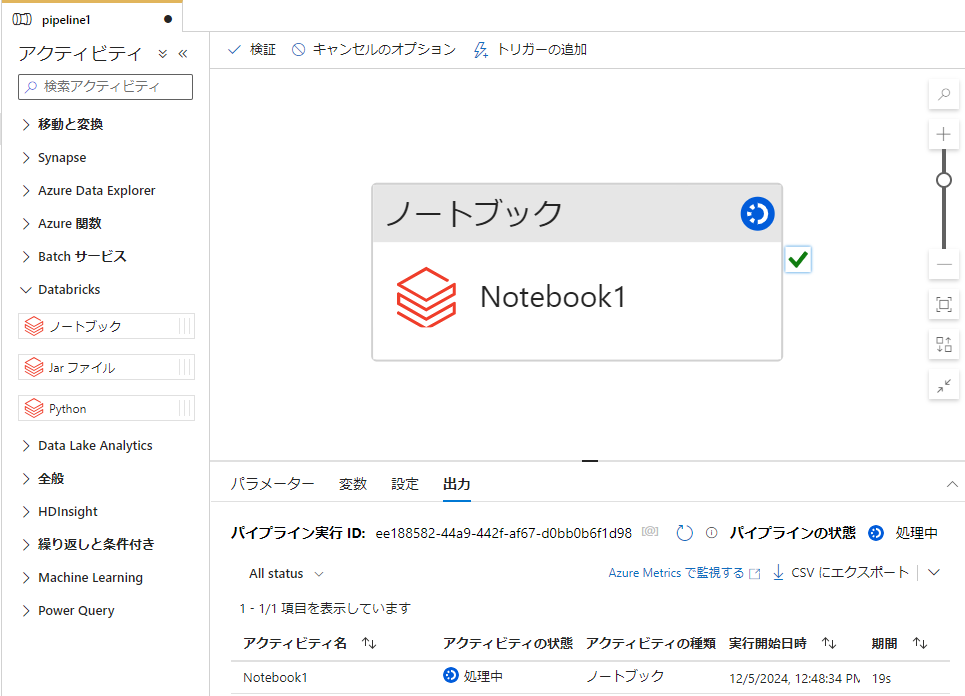
Task: Click Notebook1 in the activity name column
Action: (x=275, y=678)
